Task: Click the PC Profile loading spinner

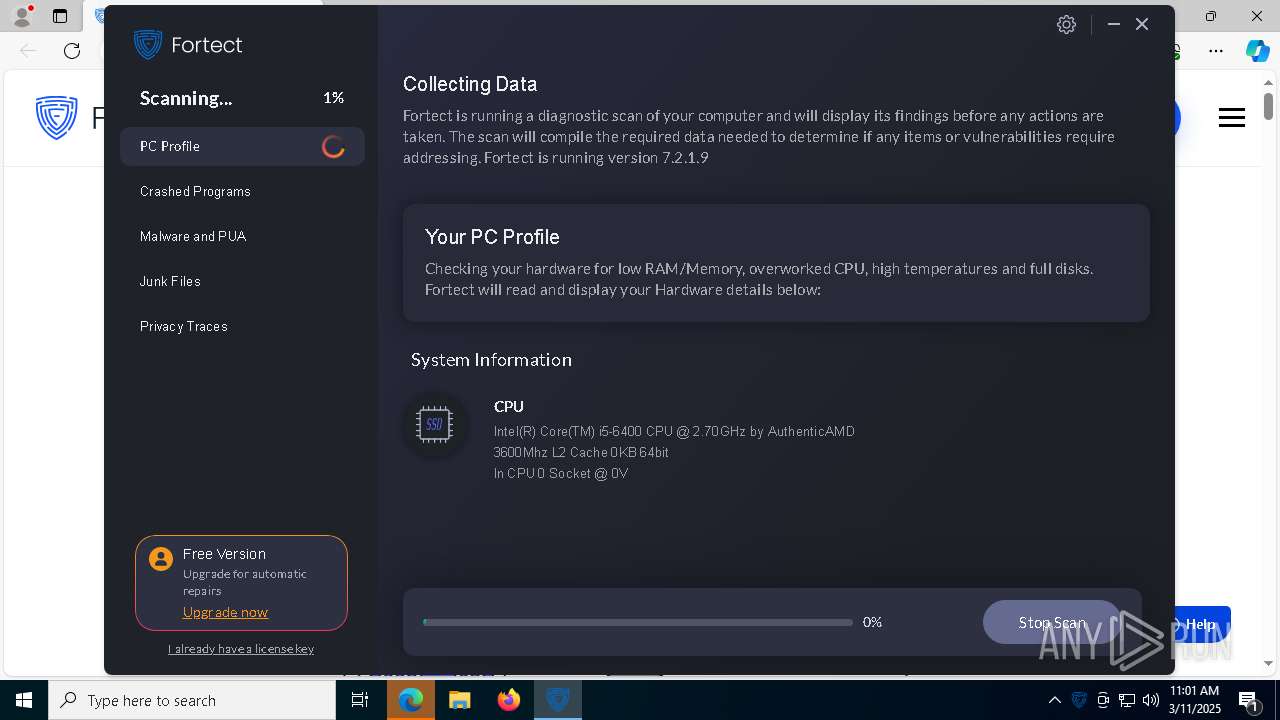Action: [333, 147]
